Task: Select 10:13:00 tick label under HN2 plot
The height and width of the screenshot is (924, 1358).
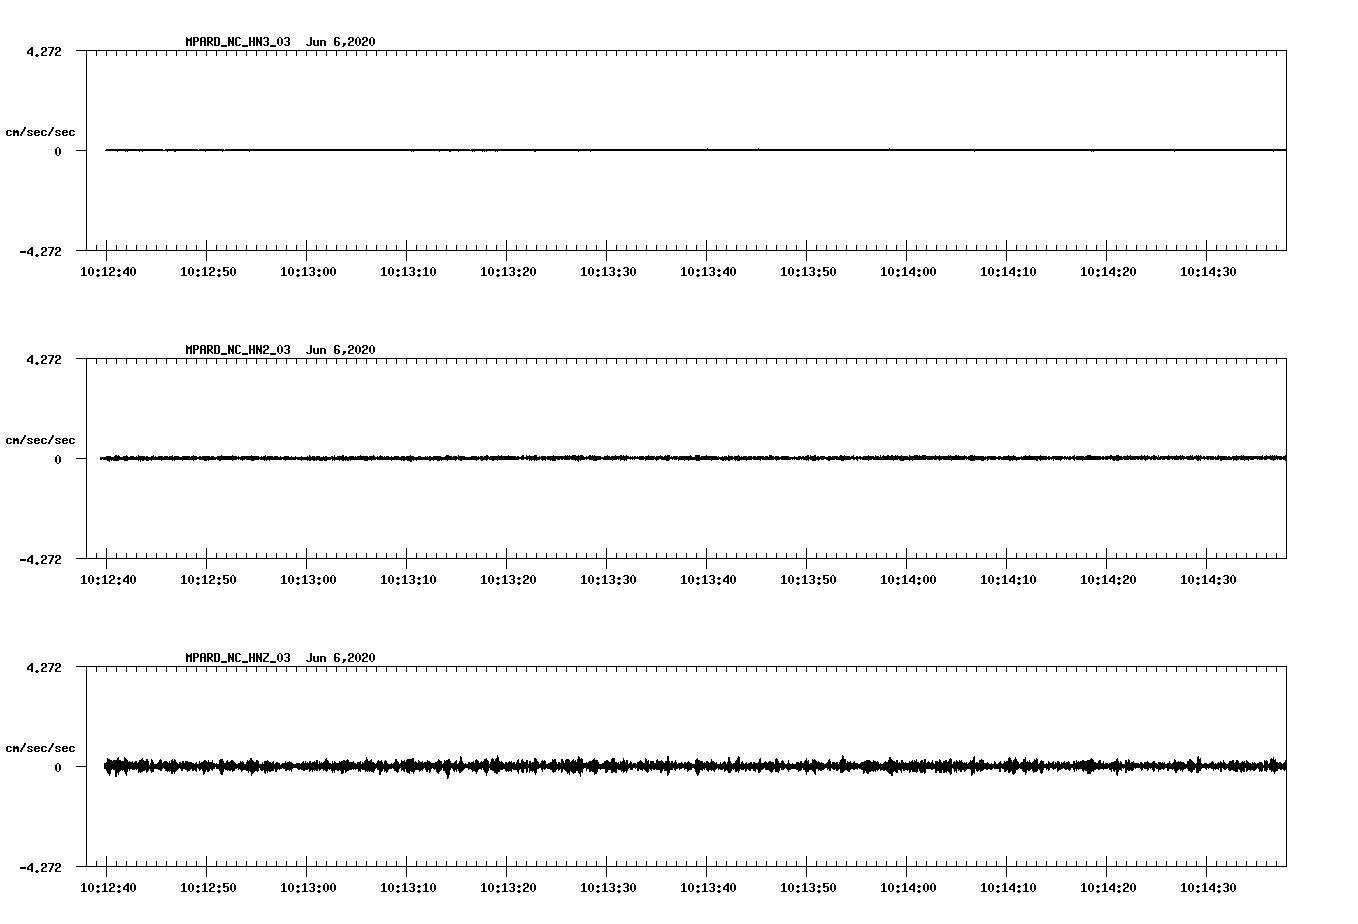Action: 308,580
